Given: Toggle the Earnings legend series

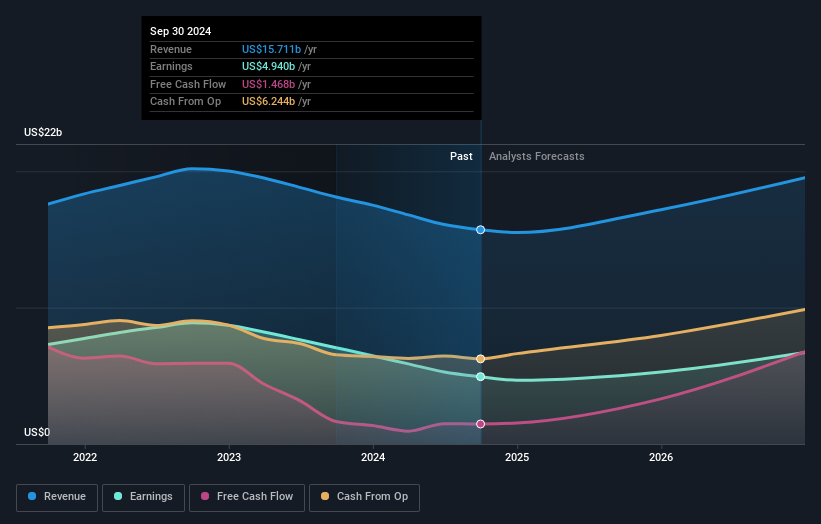Looking at the screenshot, I should [x=143, y=497].
